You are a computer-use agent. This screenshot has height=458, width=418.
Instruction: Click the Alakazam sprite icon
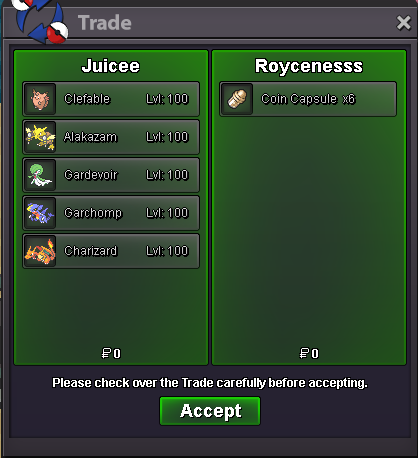40,137
